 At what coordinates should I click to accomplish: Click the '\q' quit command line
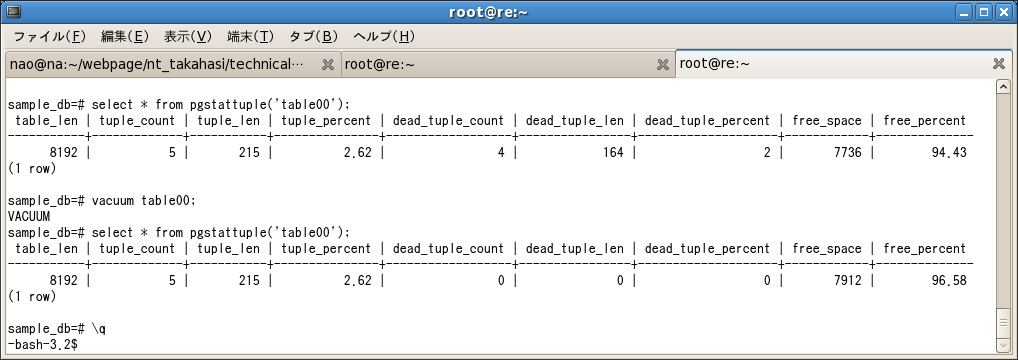click(56, 329)
